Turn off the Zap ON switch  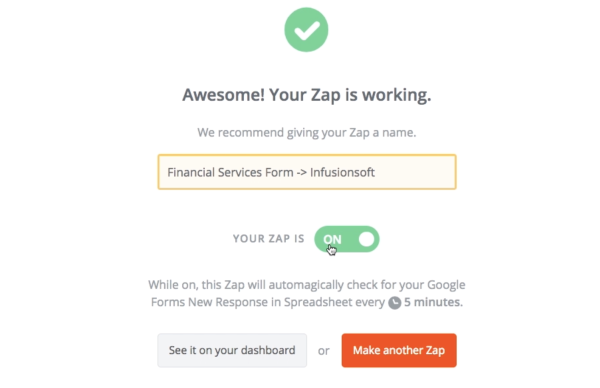(x=347, y=239)
